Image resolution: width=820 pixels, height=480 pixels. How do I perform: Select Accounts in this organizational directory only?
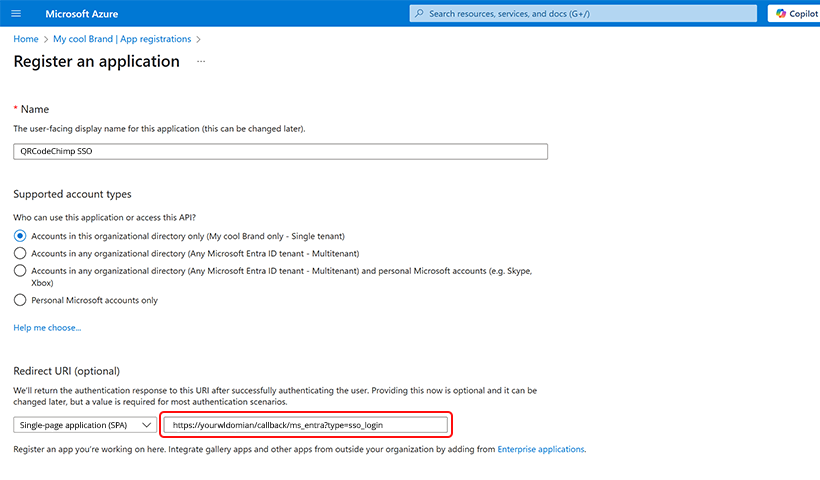pyautogui.click(x=20, y=236)
